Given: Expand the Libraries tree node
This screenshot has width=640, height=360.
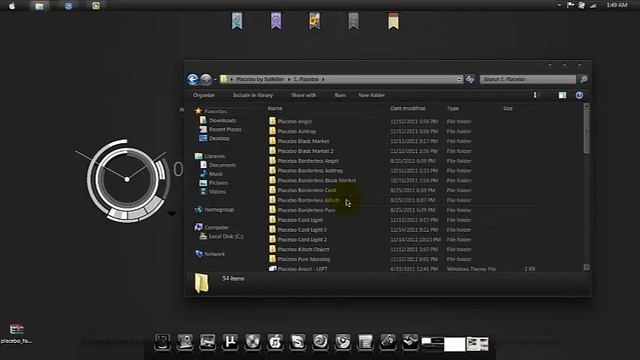Looking at the screenshot, I should coord(215,156).
